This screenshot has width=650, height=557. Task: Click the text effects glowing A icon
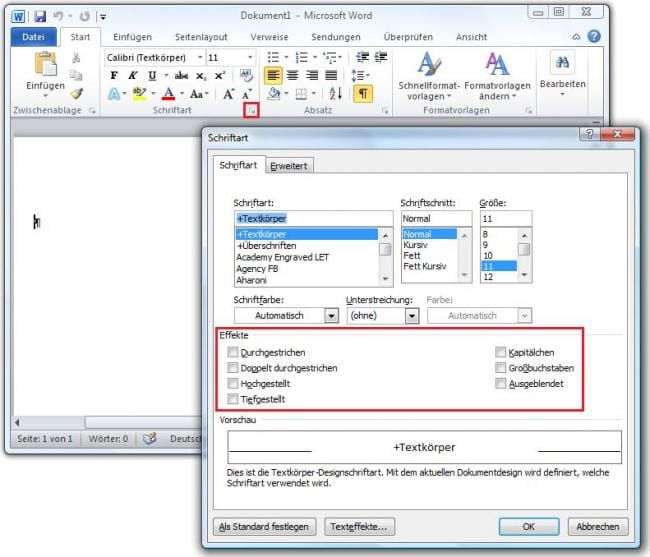pos(114,94)
